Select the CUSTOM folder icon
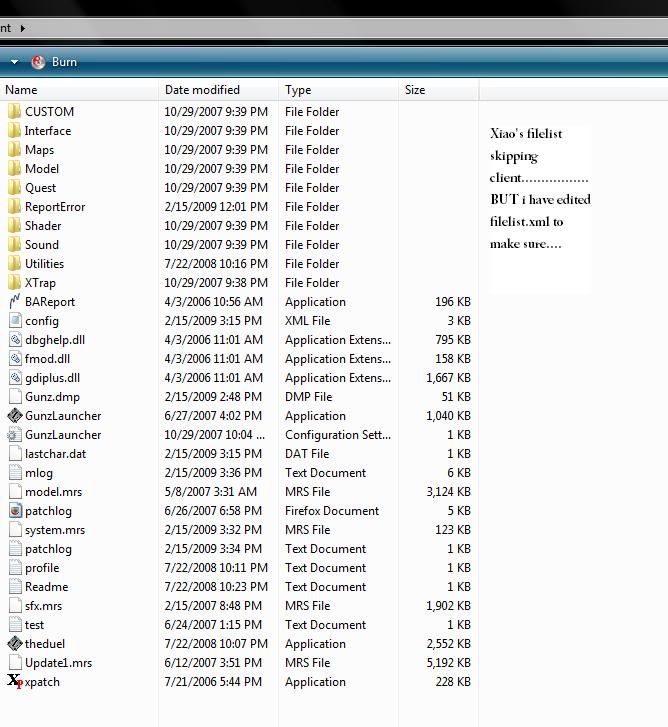The width and height of the screenshot is (668, 727). tap(15, 112)
